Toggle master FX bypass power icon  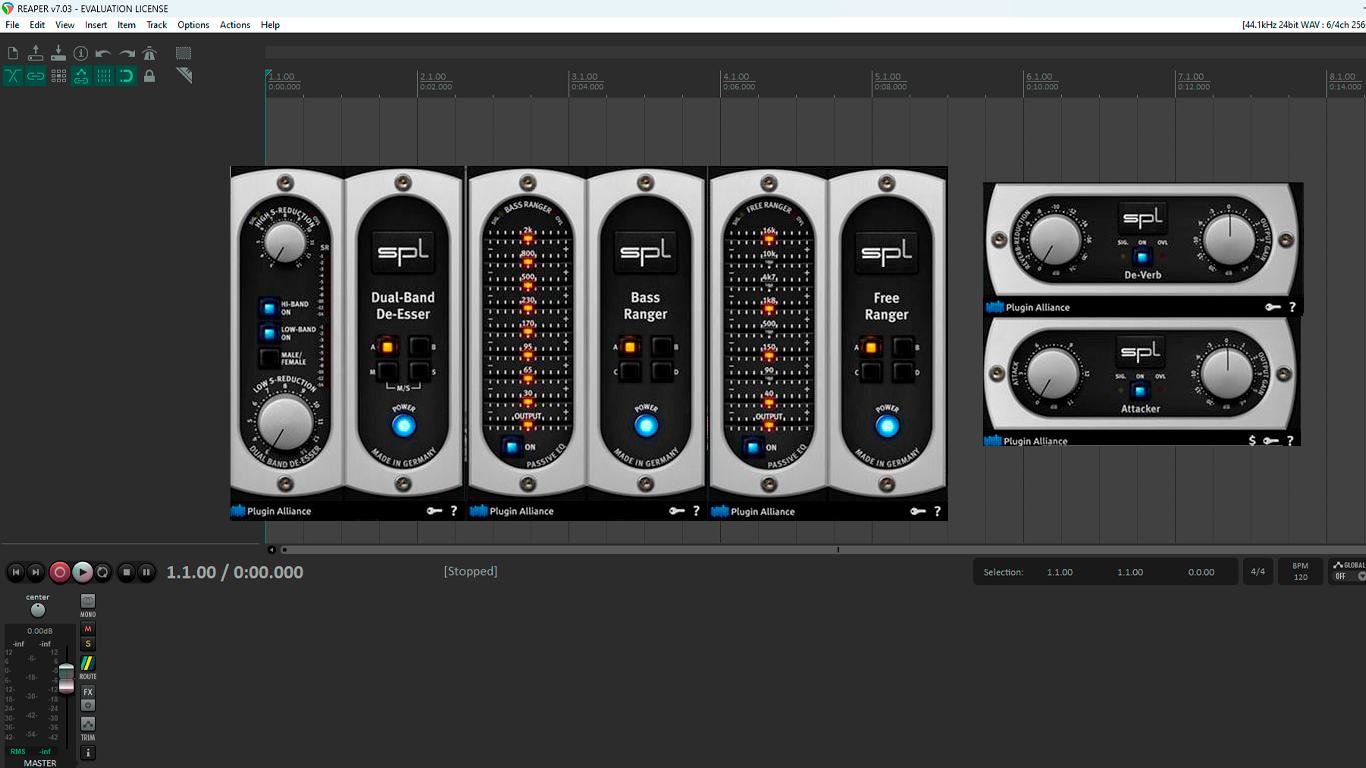(88, 705)
